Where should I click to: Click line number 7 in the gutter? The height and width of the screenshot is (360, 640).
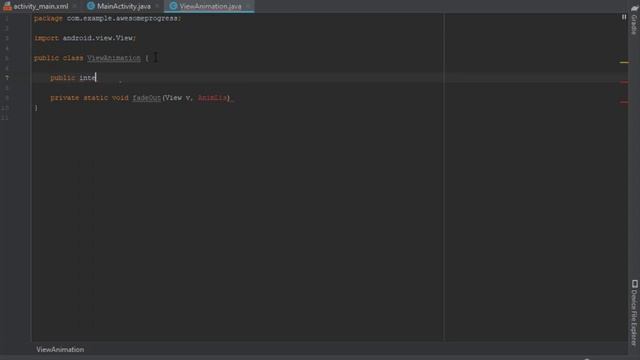[x=7, y=78]
